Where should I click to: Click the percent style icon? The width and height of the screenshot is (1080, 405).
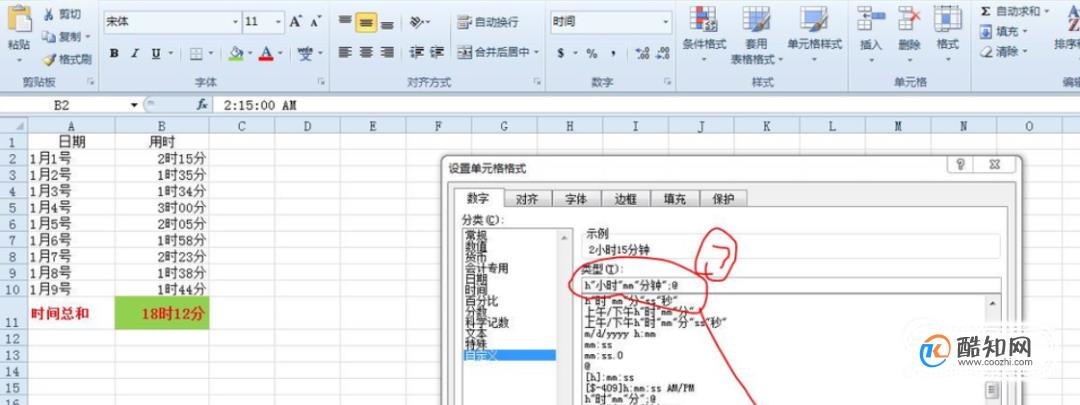(592, 53)
